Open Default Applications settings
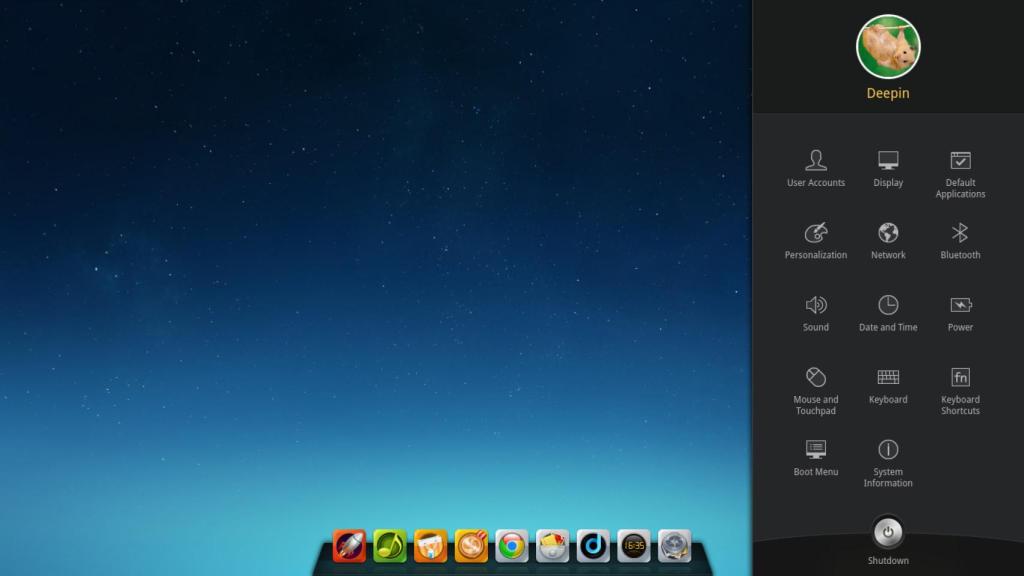1024x576 pixels. tap(959, 168)
